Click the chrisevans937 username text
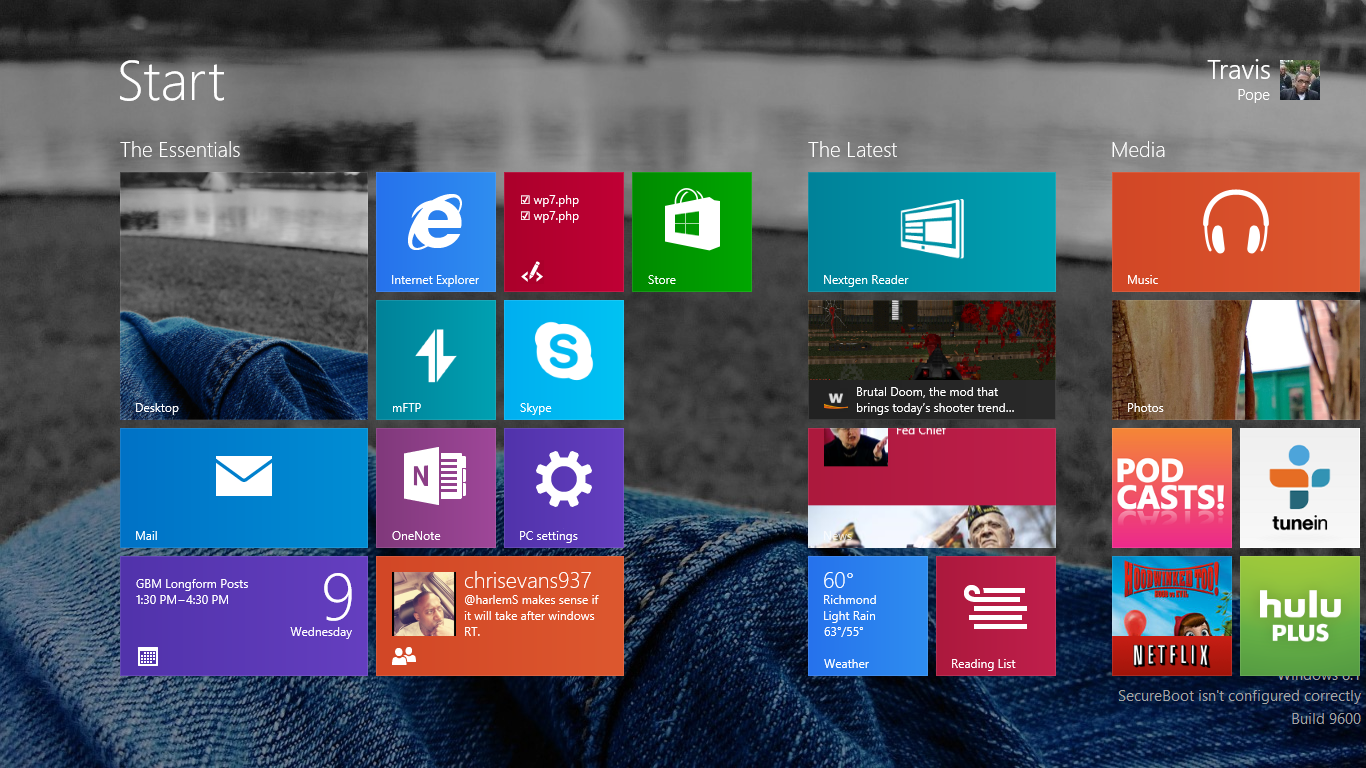This screenshot has width=1366, height=768. coord(528,580)
